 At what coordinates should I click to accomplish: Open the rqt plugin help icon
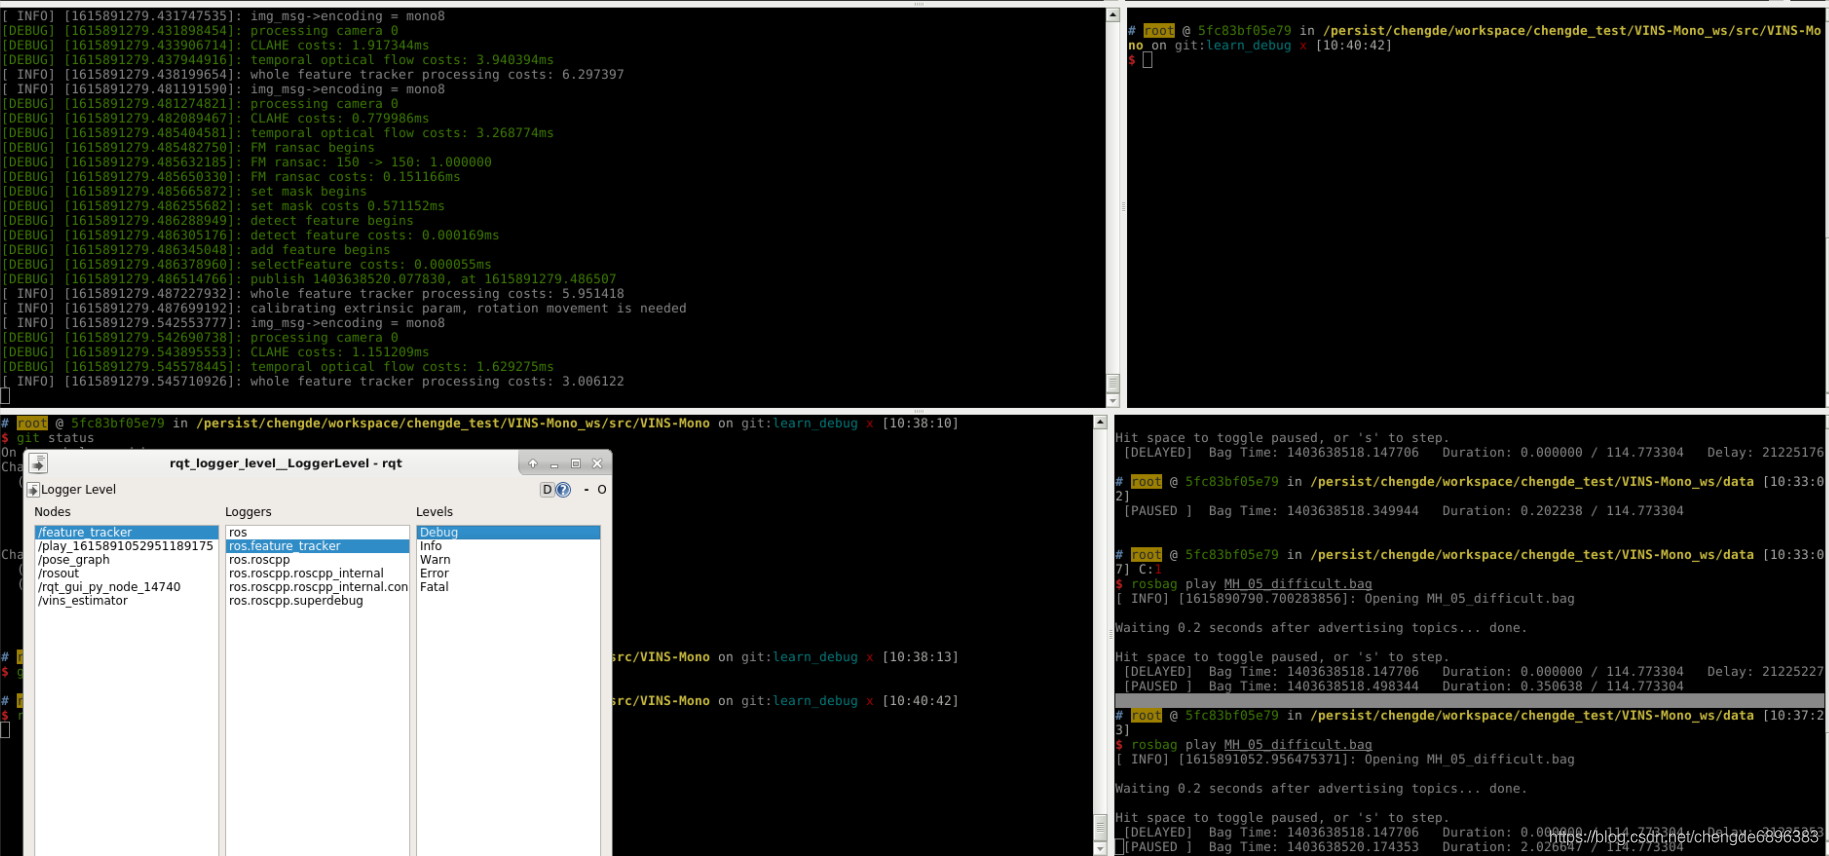(563, 490)
